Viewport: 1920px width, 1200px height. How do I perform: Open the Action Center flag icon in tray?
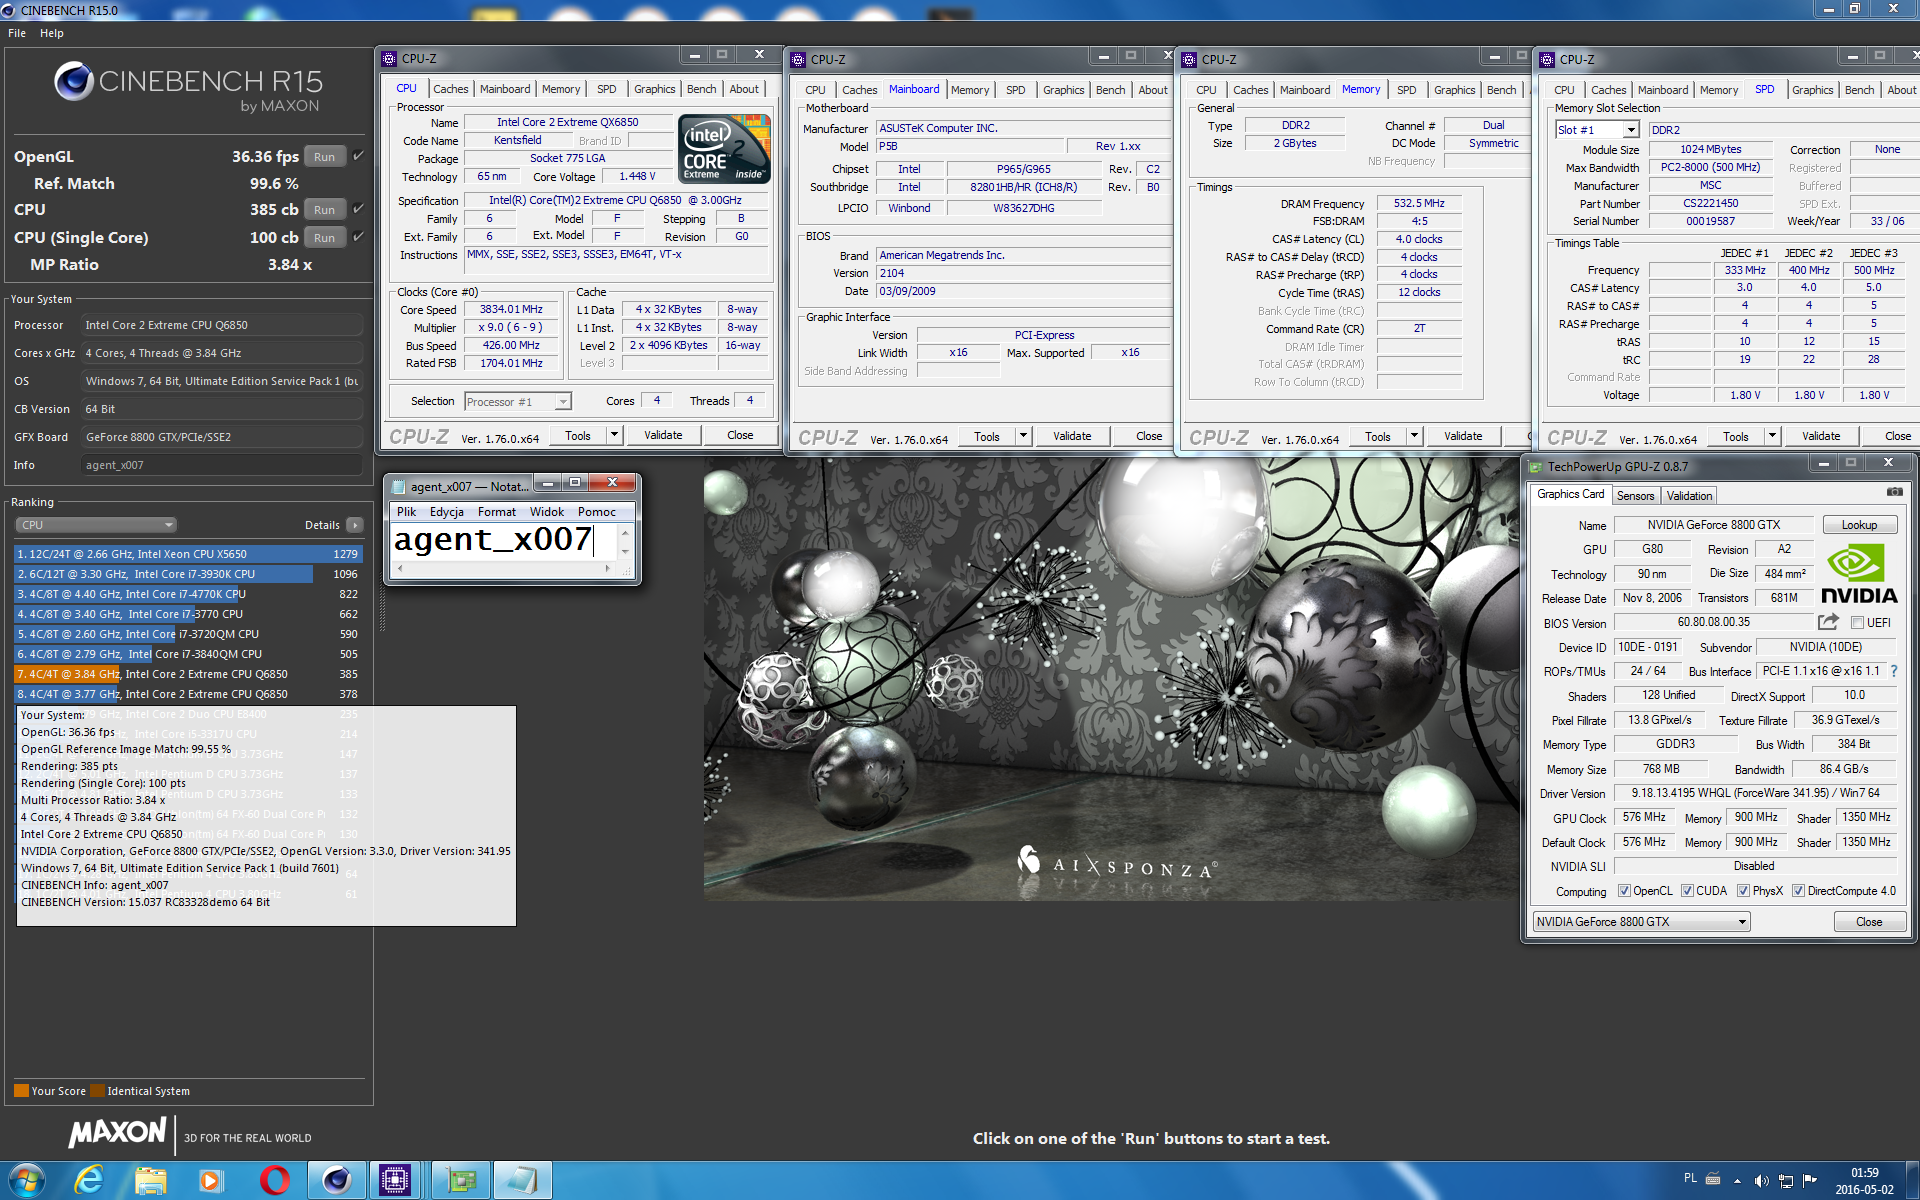pos(1810,1181)
